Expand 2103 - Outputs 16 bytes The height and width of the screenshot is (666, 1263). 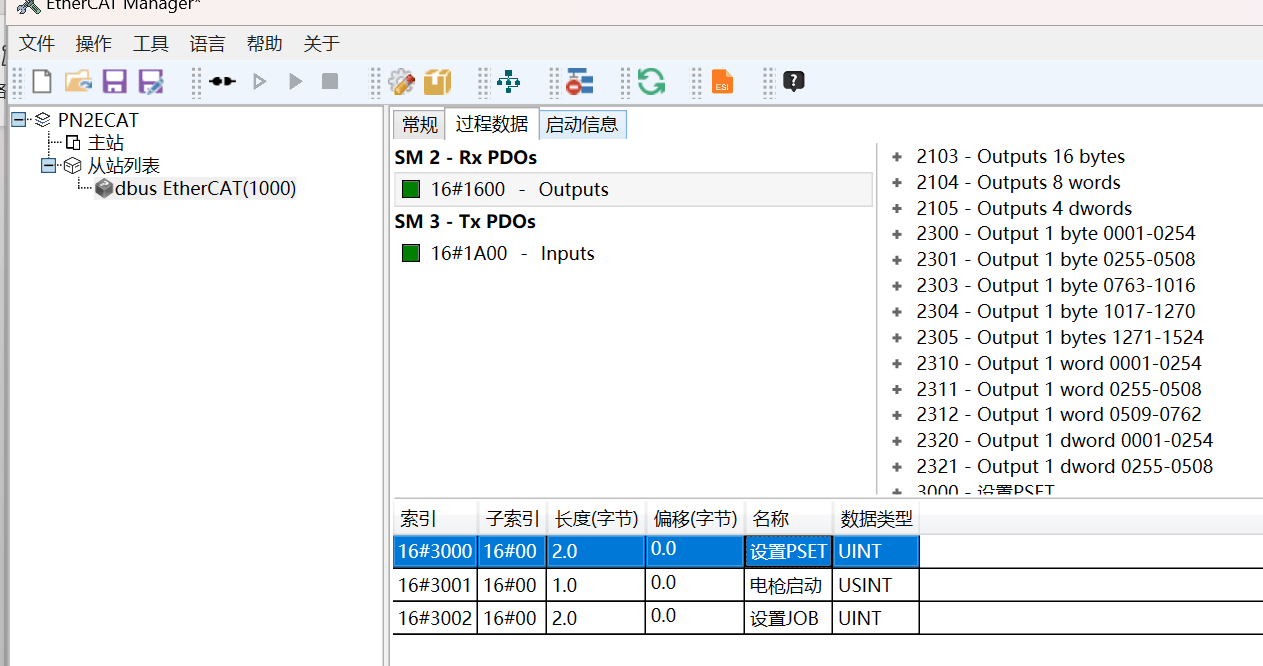(897, 157)
